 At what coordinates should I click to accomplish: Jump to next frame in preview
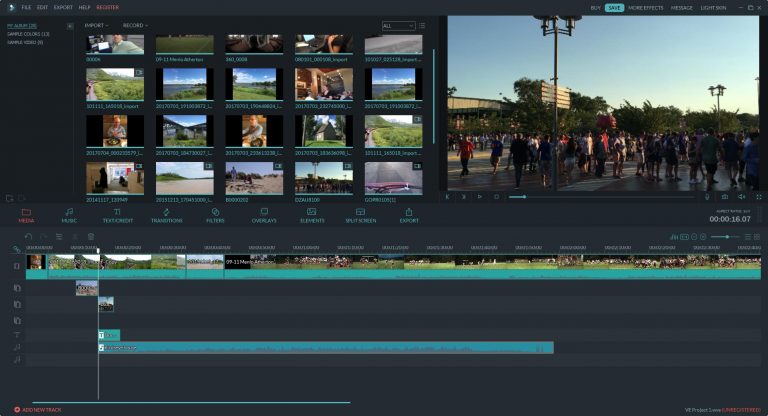463,196
